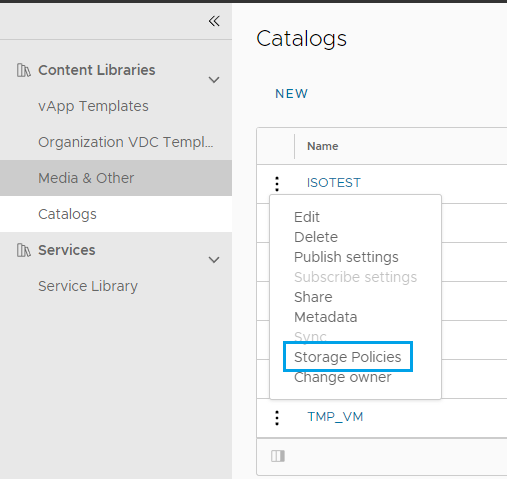This screenshot has height=479, width=507.
Task: Open the TMP_VM catalog link
Action: pyautogui.click(x=335, y=417)
